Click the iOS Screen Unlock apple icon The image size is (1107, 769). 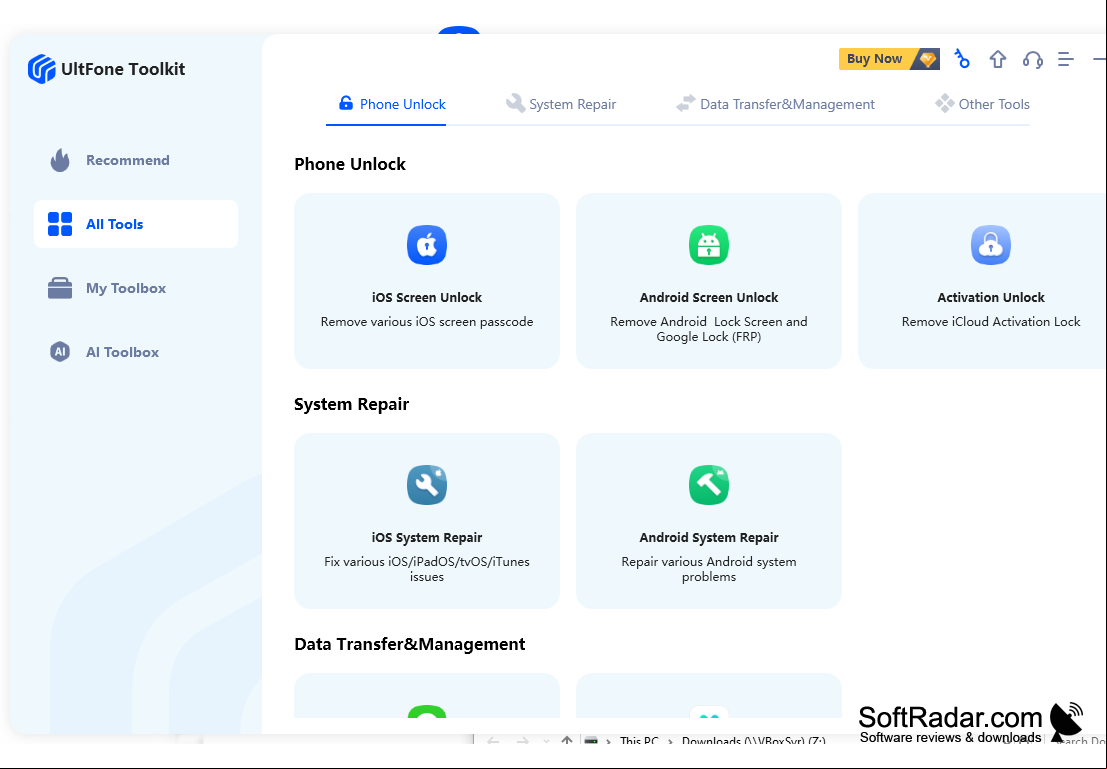coord(427,245)
